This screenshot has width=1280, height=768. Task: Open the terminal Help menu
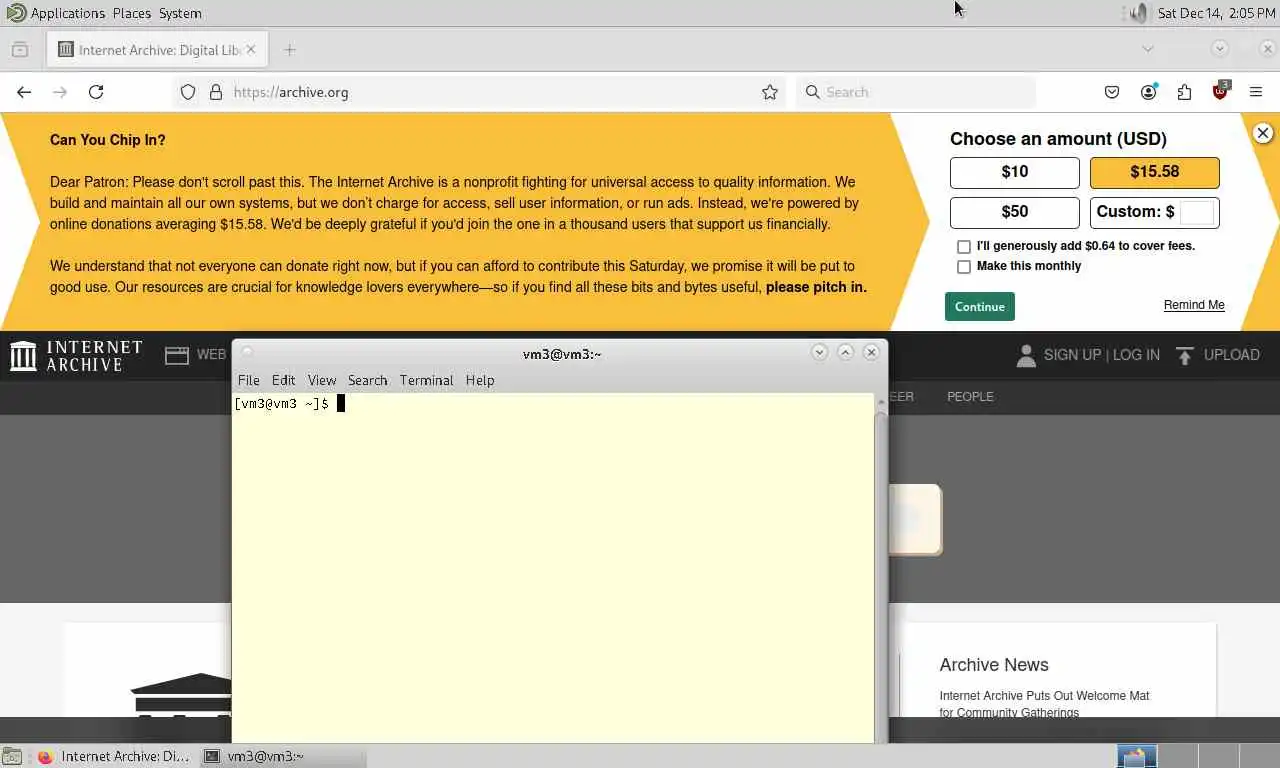[480, 380]
